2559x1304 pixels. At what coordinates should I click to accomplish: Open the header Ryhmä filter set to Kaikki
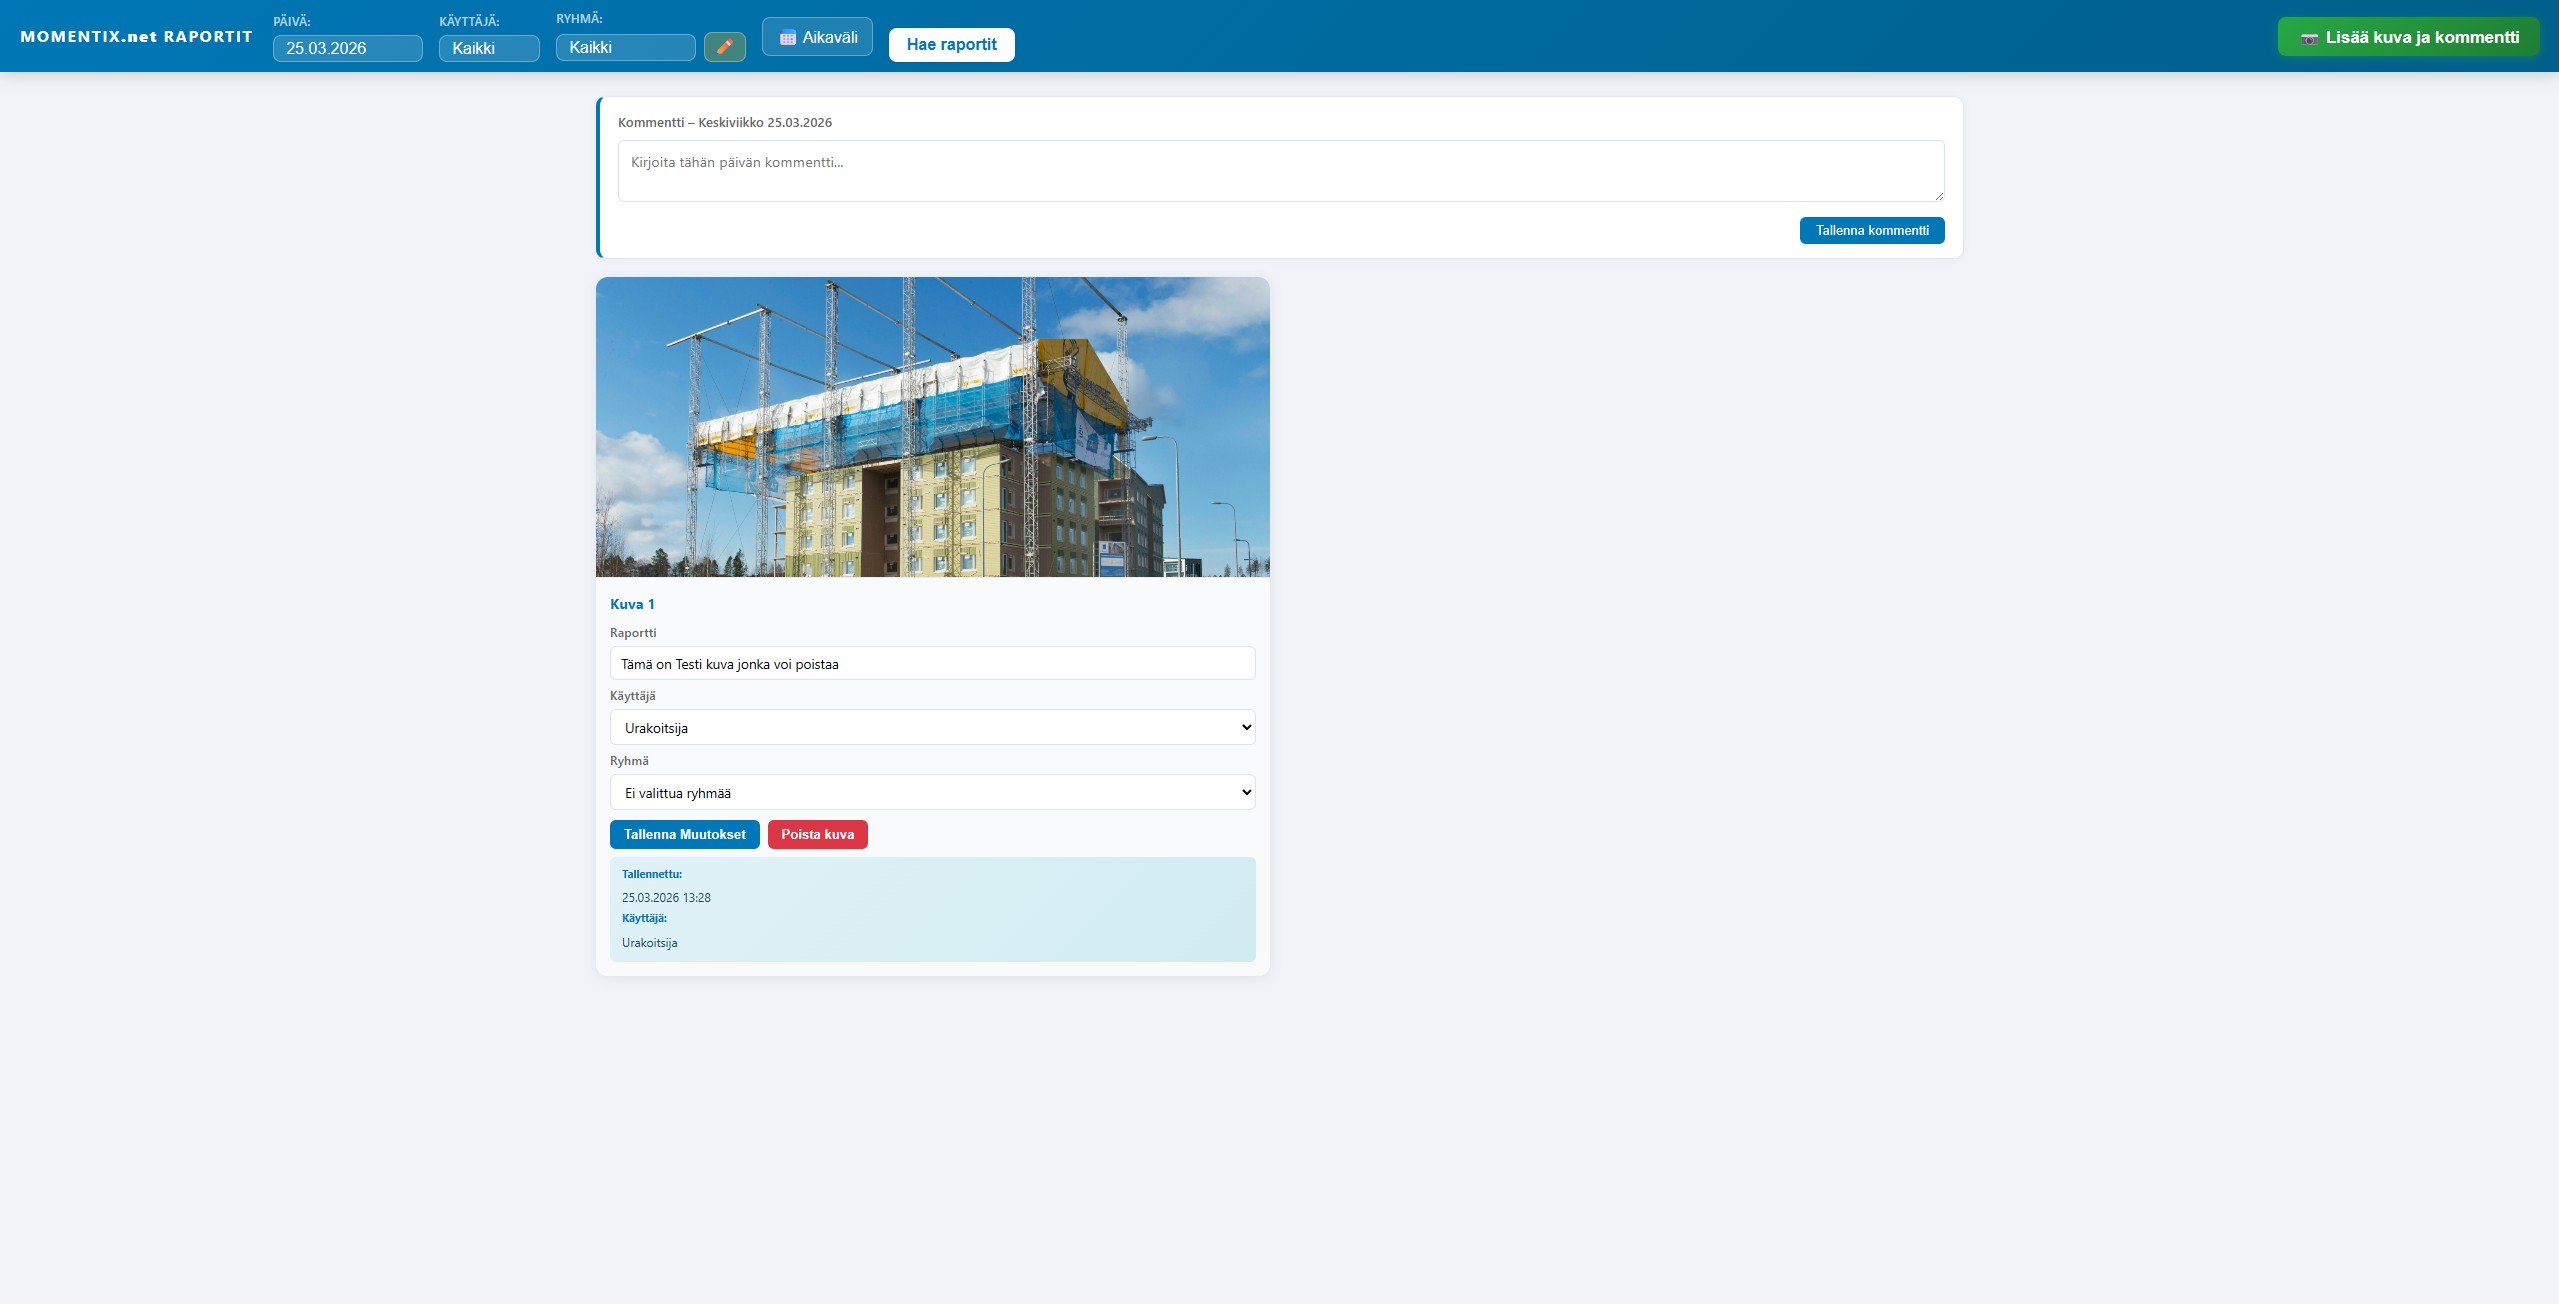point(625,47)
